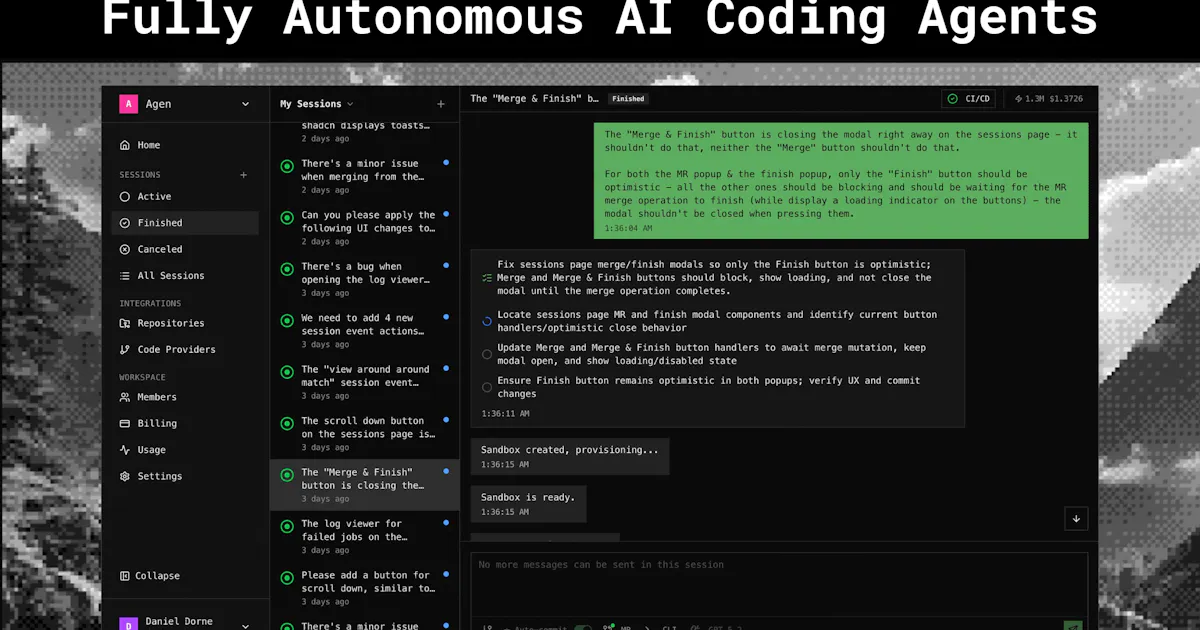Viewport: 1200px width, 630px height.
Task: Click the 'Locate sessions page MR and finish modal' step
Action: pos(717,321)
